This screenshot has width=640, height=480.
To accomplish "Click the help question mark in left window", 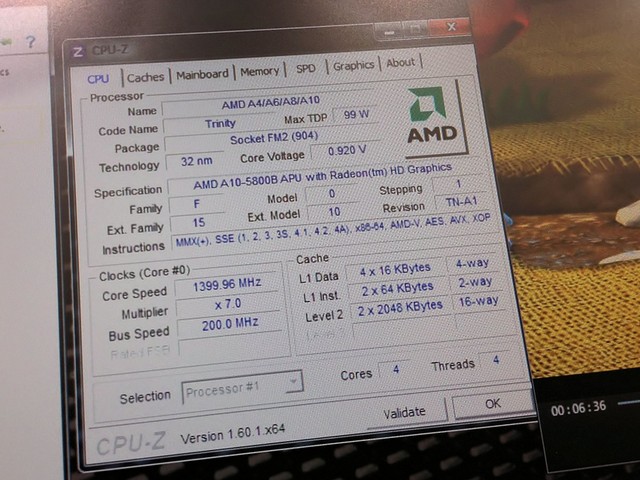I will [31, 42].
